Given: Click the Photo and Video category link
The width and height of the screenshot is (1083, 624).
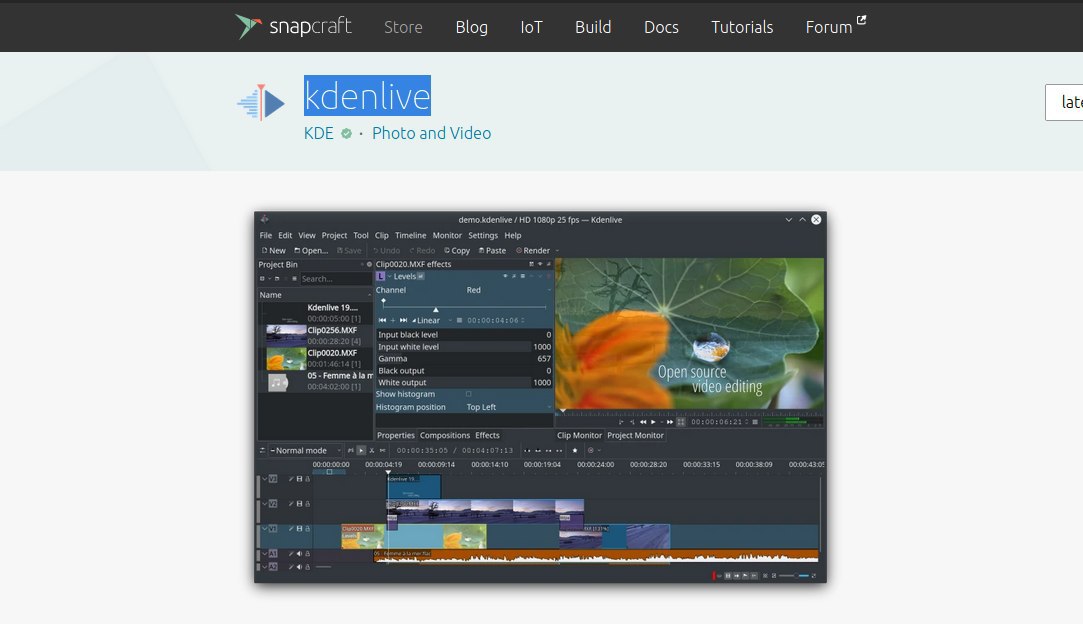Looking at the screenshot, I should point(432,133).
